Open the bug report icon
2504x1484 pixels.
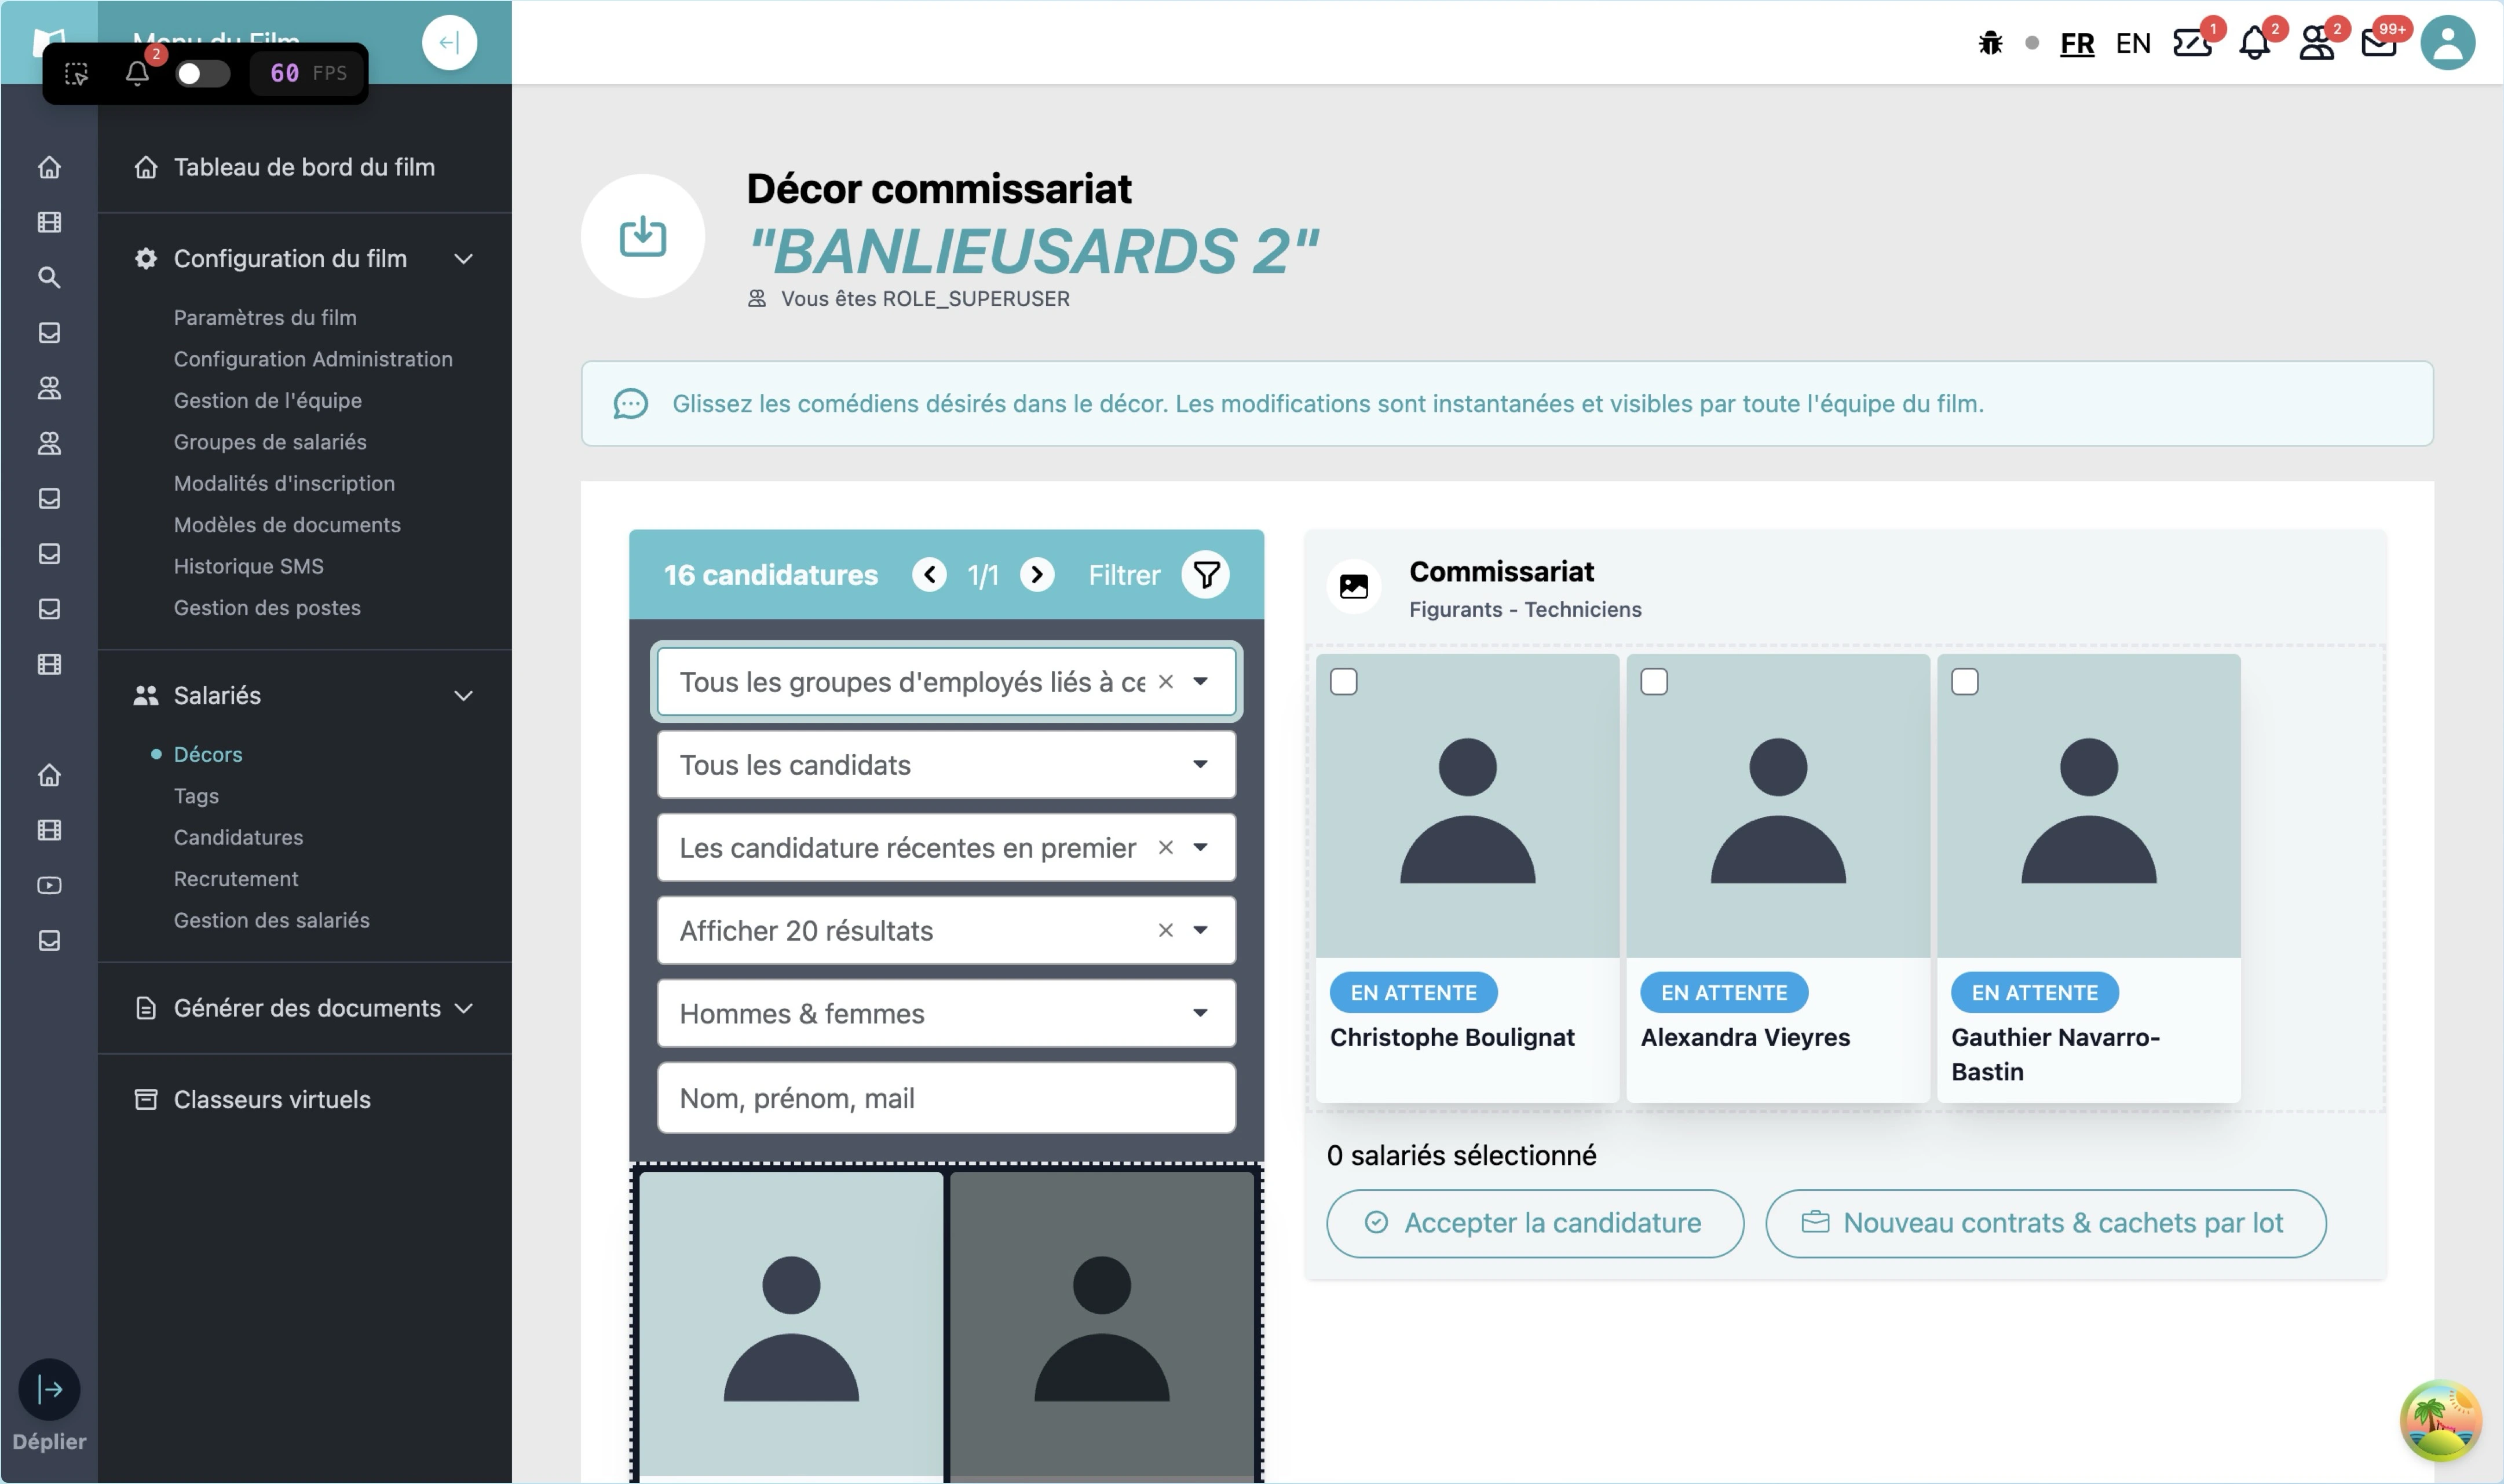coord(1990,42)
